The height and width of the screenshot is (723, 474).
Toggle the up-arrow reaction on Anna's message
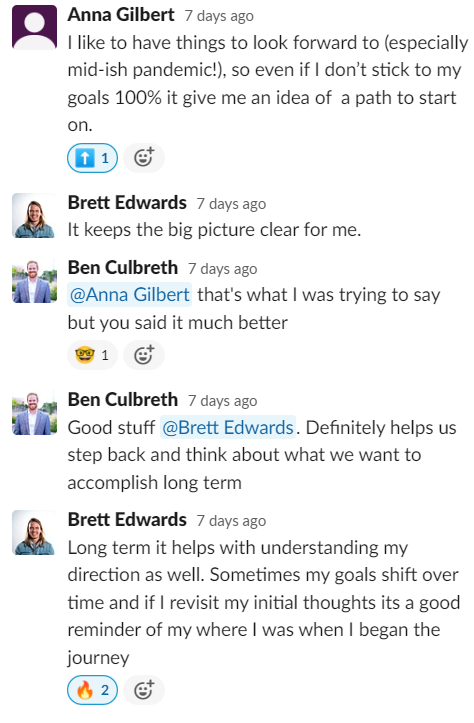pyautogui.click(x=92, y=158)
